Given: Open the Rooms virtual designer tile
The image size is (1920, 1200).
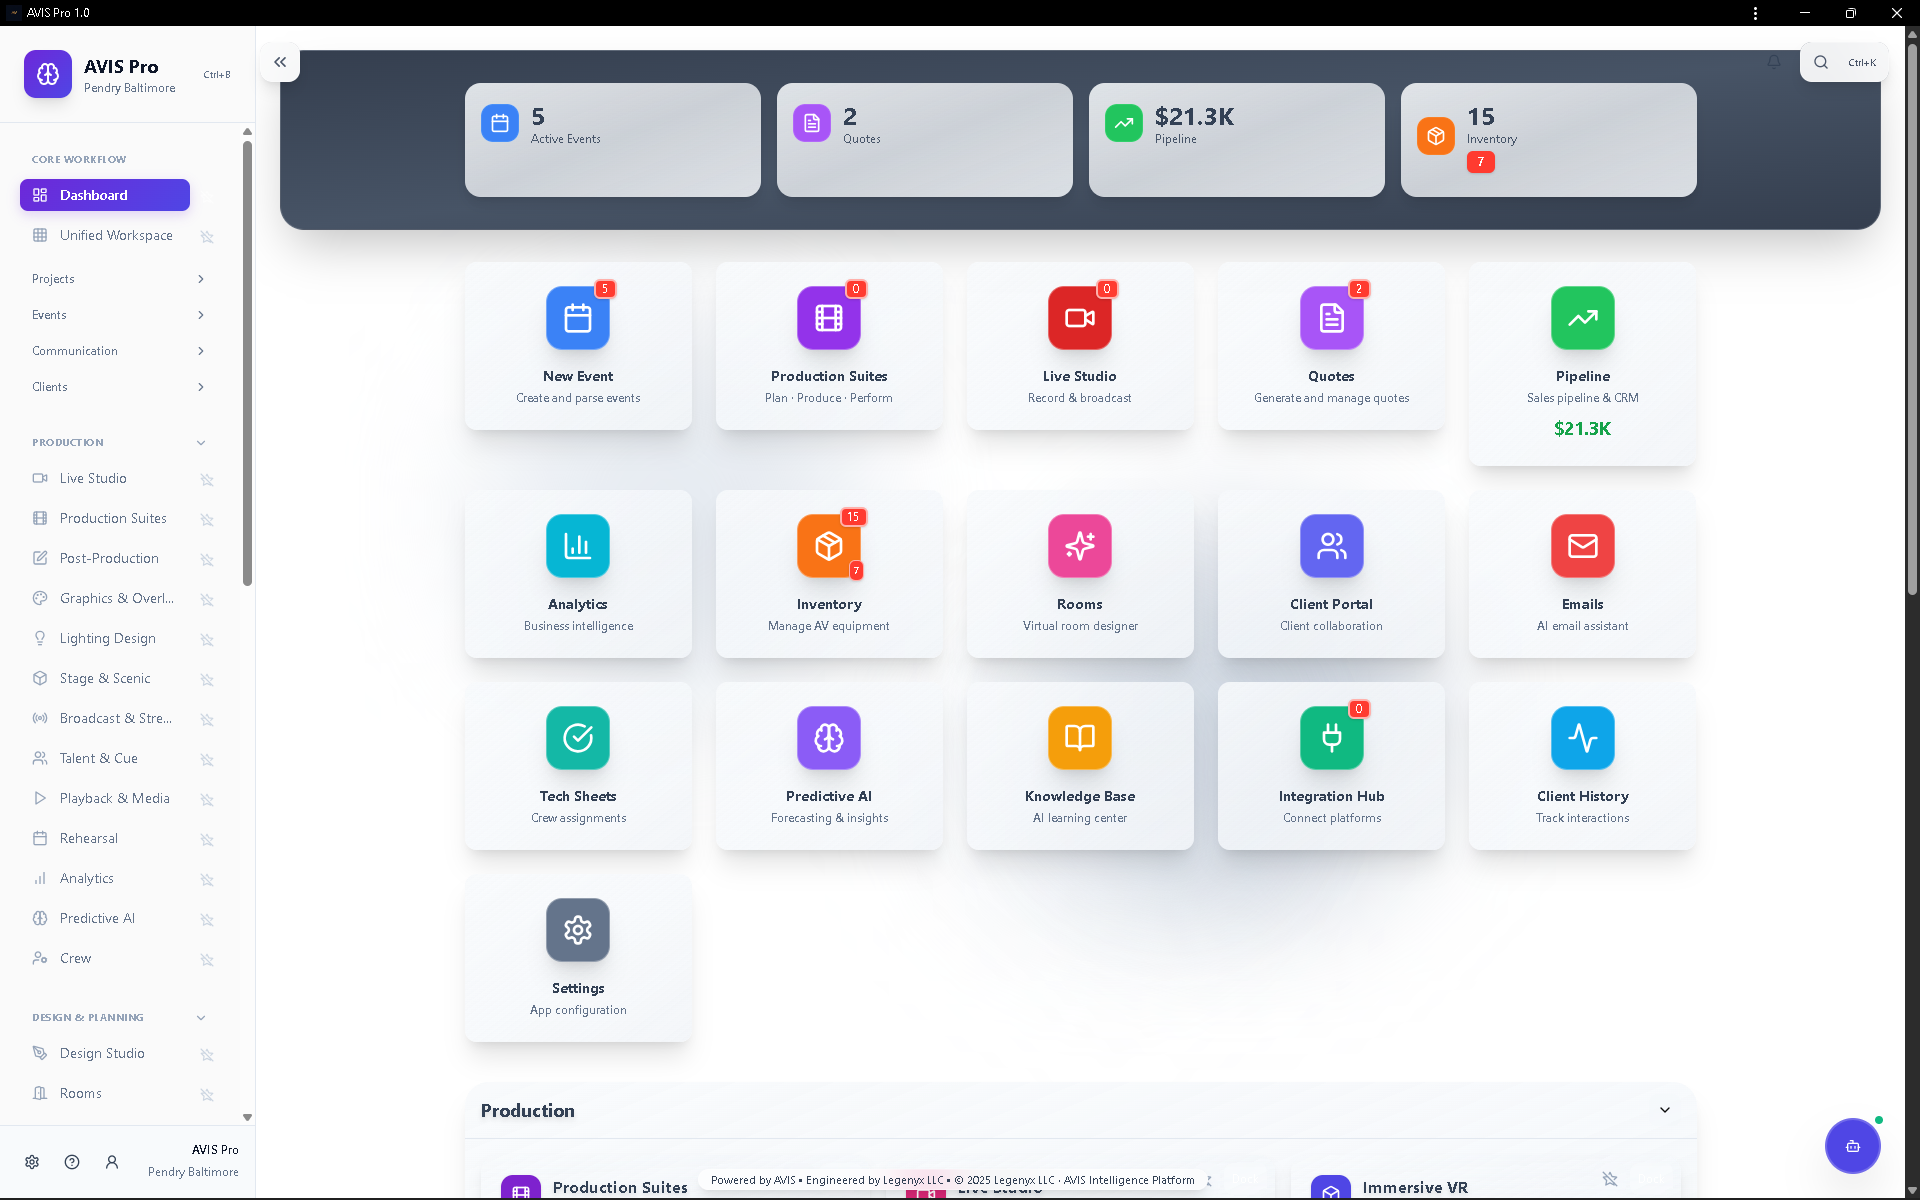Looking at the screenshot, I should (1079, 546).
